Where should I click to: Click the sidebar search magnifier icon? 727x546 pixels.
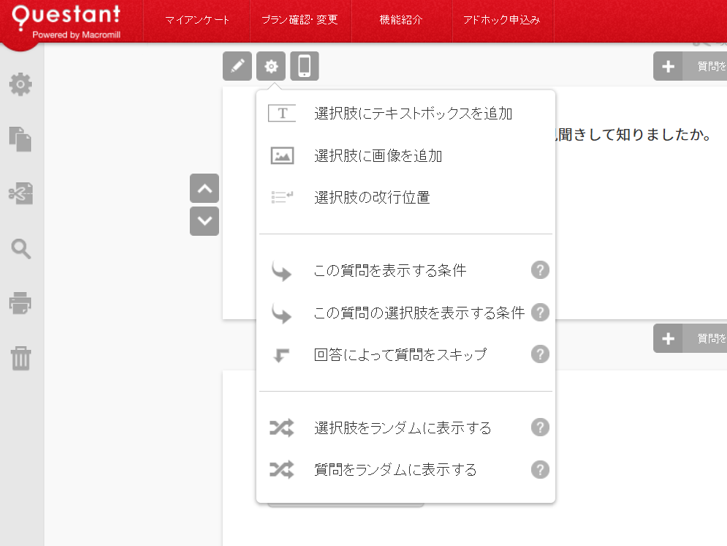(x=21, y=249)
